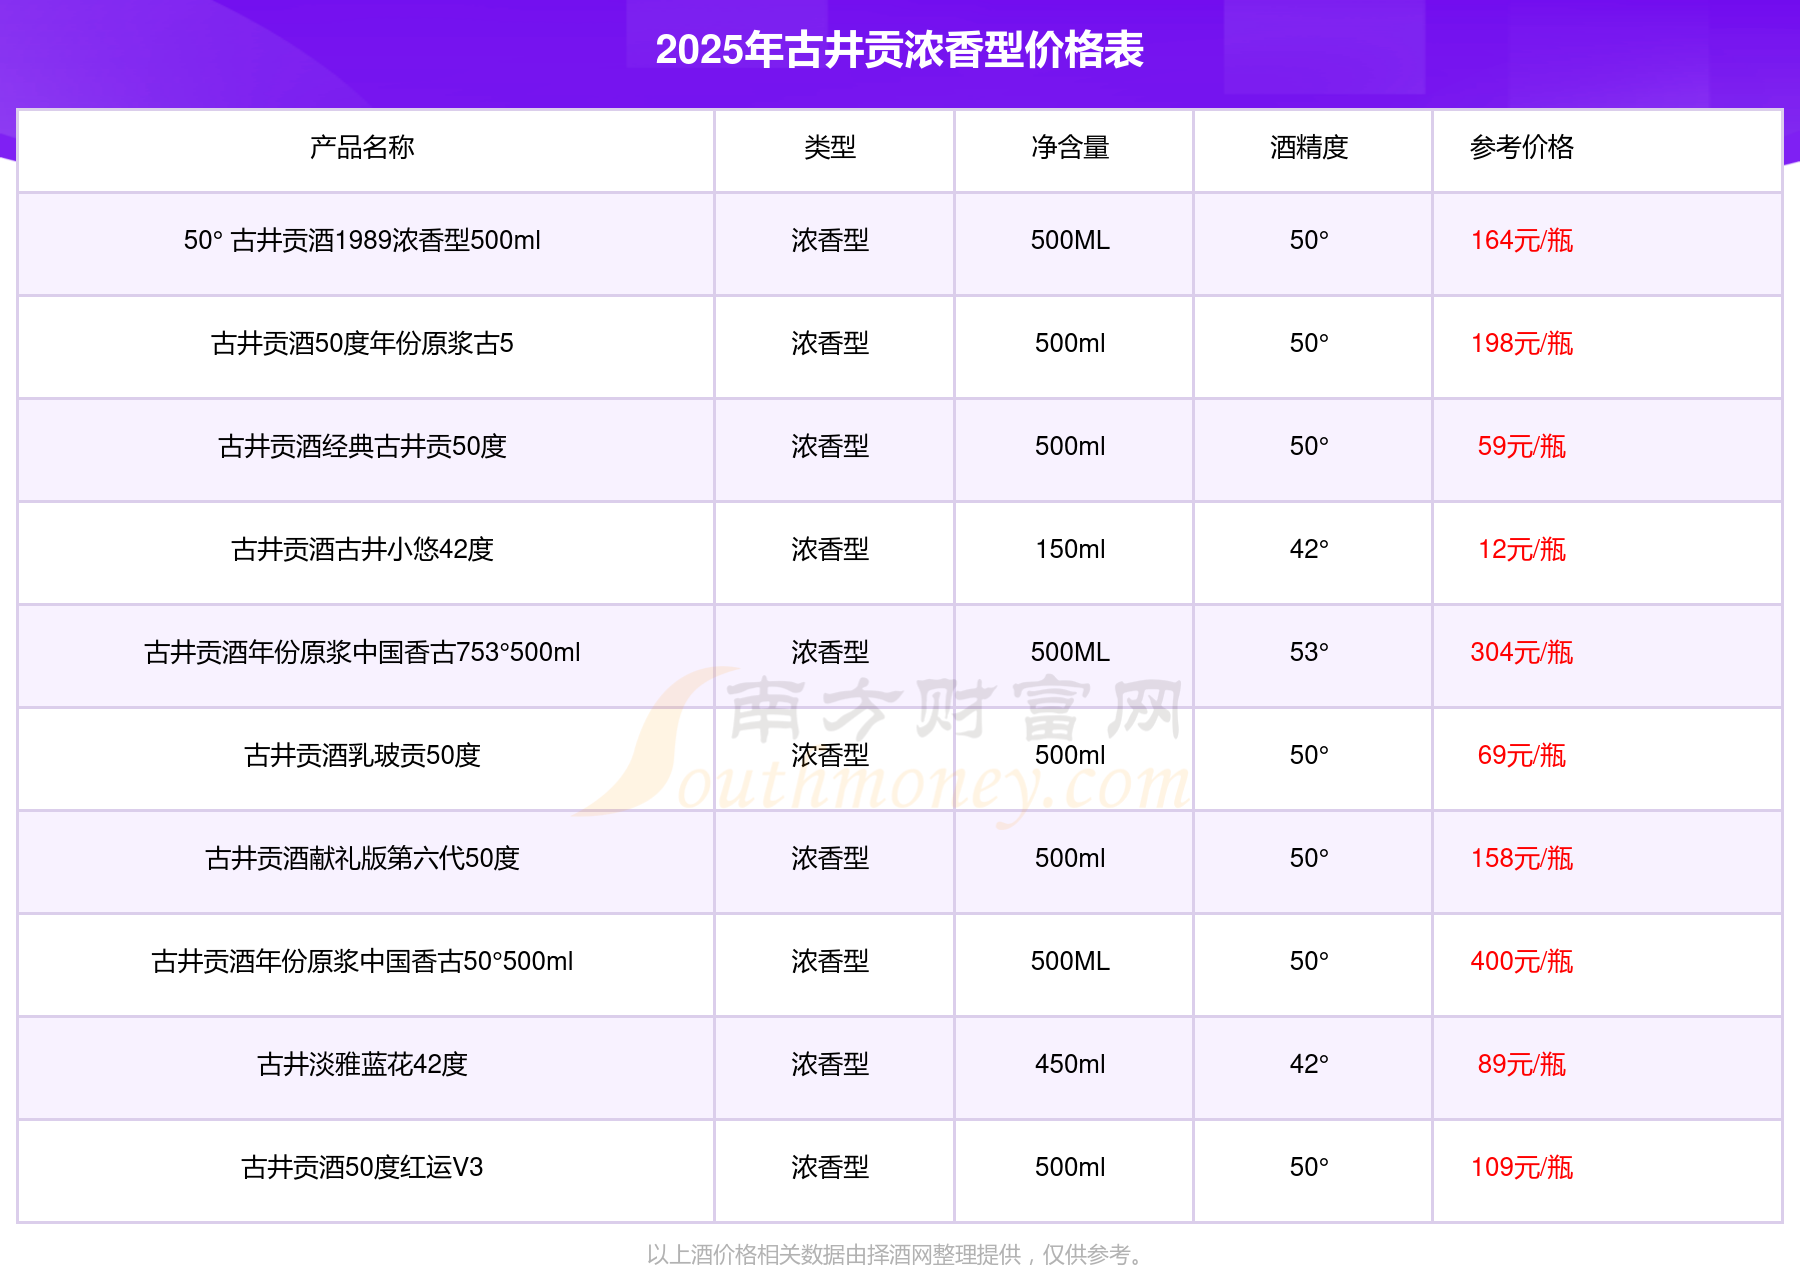Click product name "古井贡酒献礼版第六代50度"

pyautogui.click(x=362, y=859)
